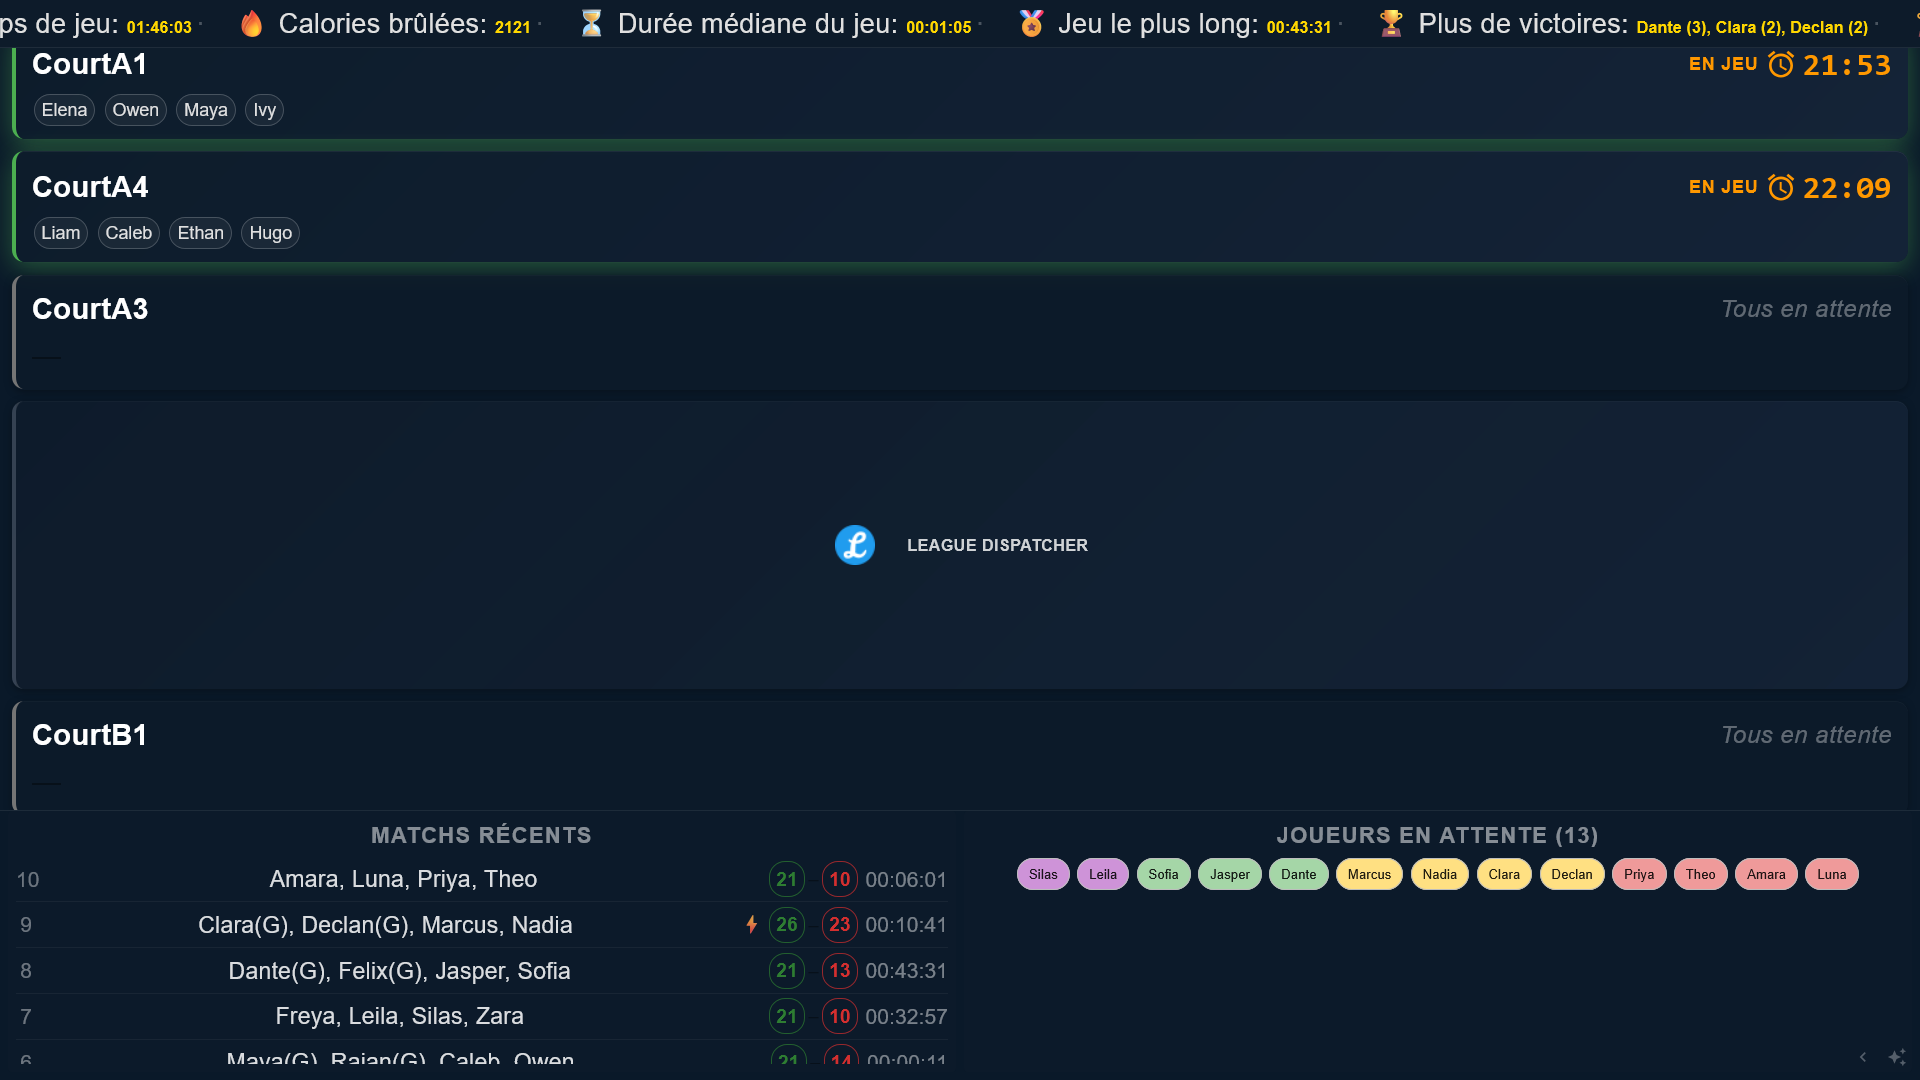Screen dimensions: 1920x1080
Task: Click the Joueurs en attente section header
Action: [x=1437, y=835]
